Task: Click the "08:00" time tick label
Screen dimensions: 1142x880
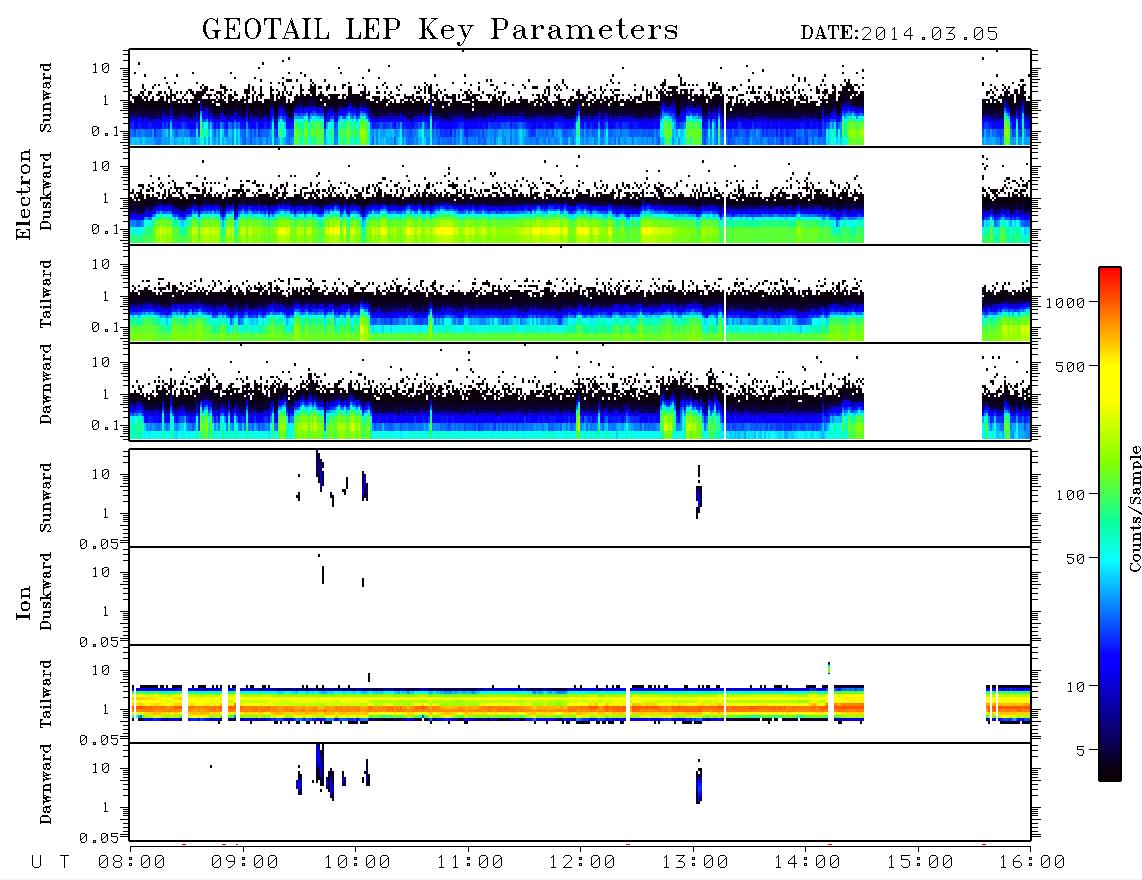Action: click(132, 863)
